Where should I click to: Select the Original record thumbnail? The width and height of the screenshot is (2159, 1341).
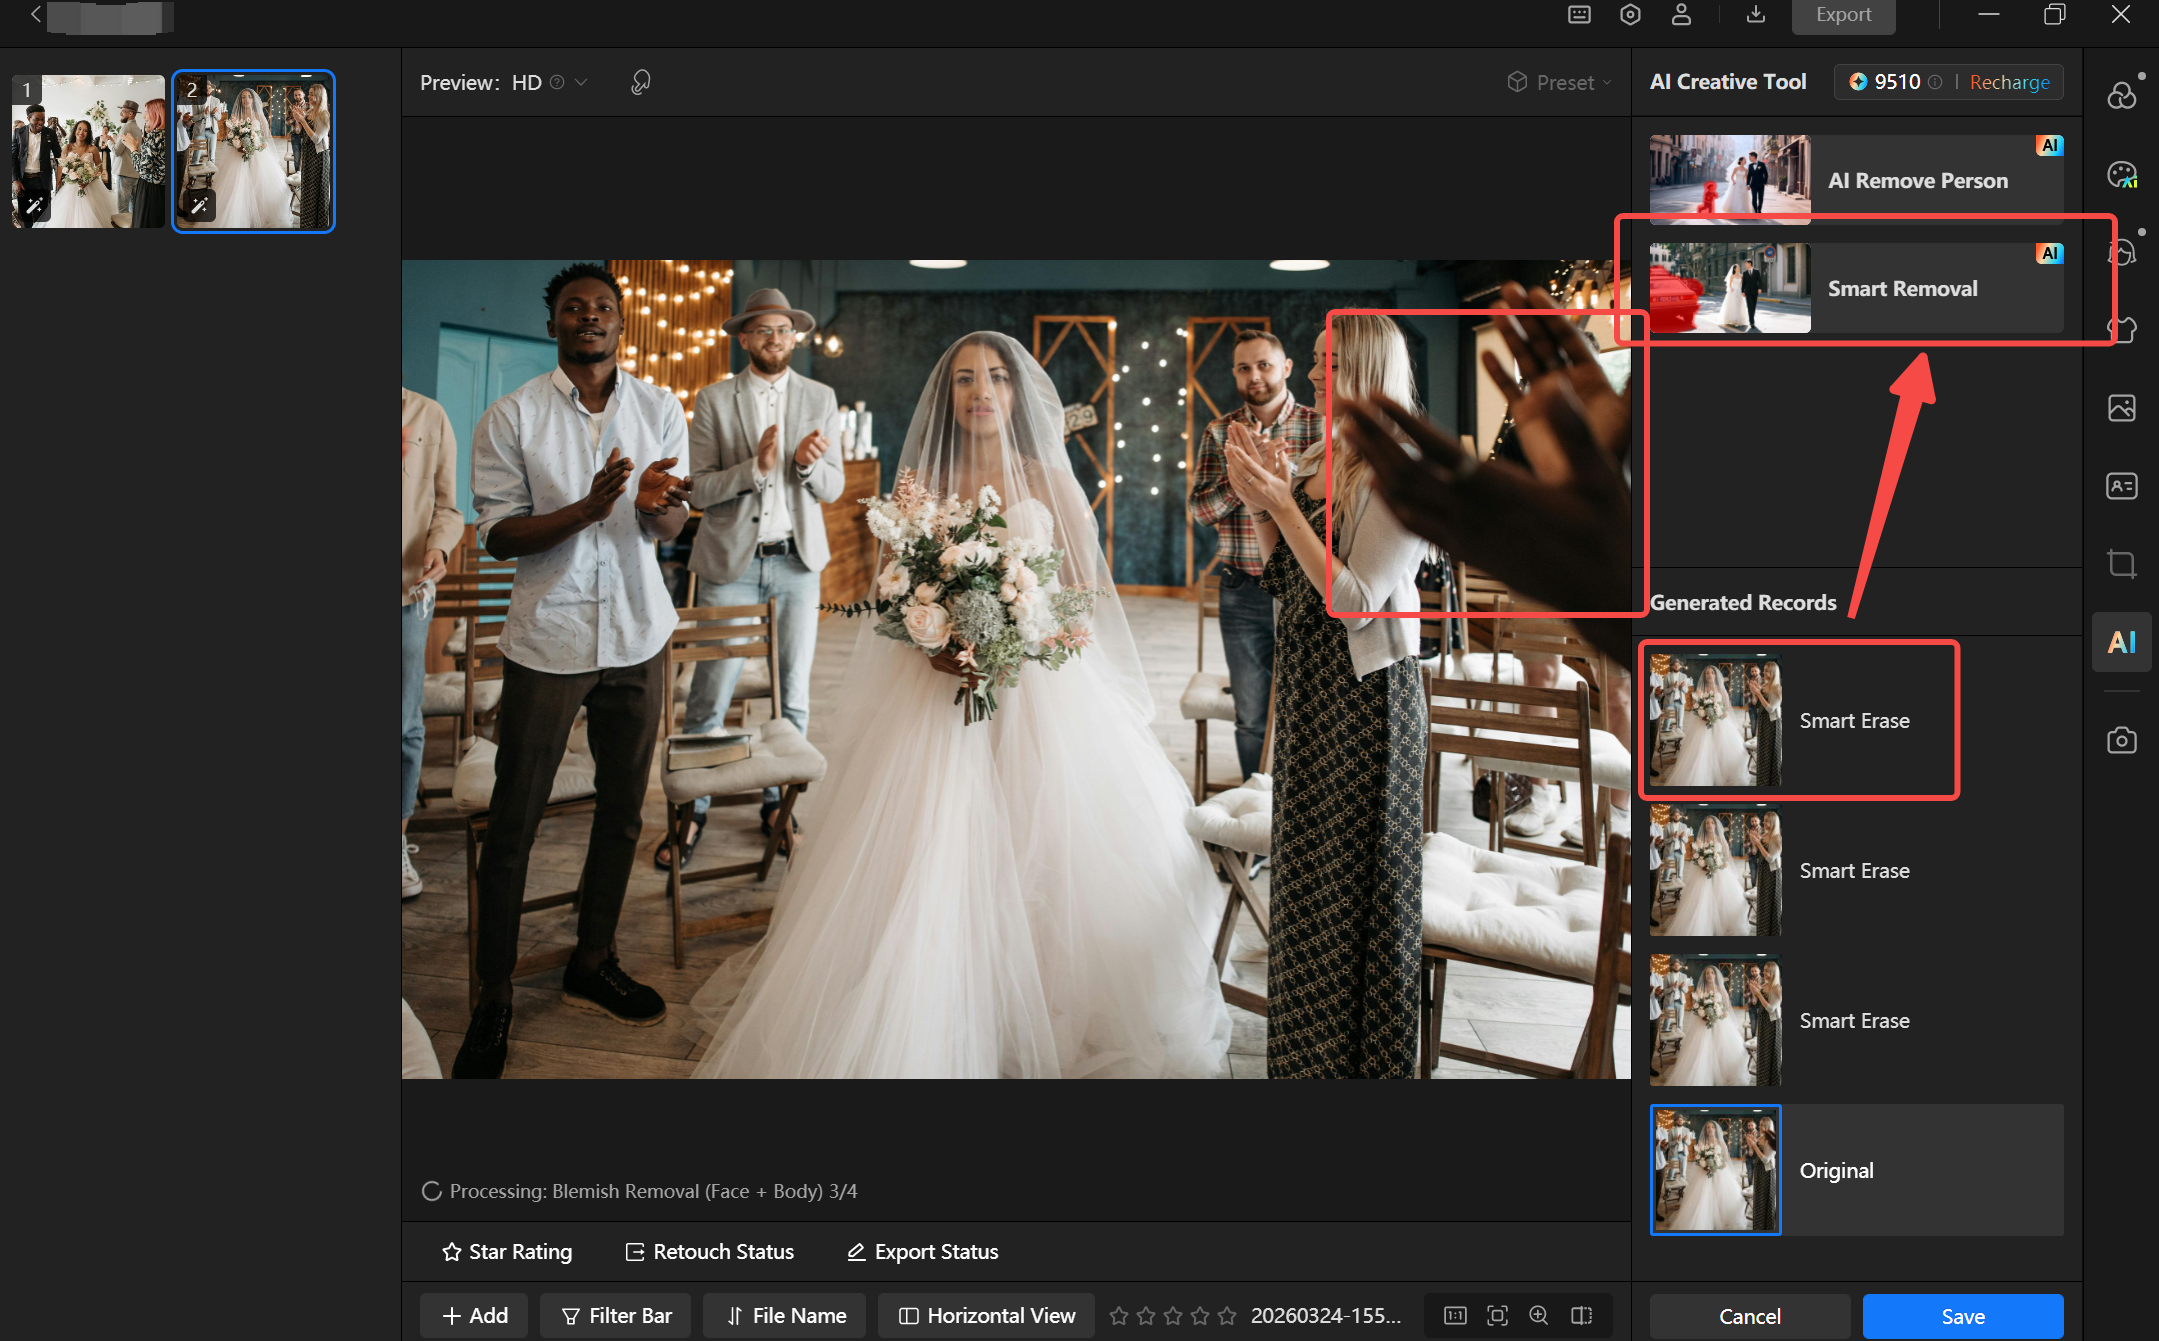(1715, 1170)
